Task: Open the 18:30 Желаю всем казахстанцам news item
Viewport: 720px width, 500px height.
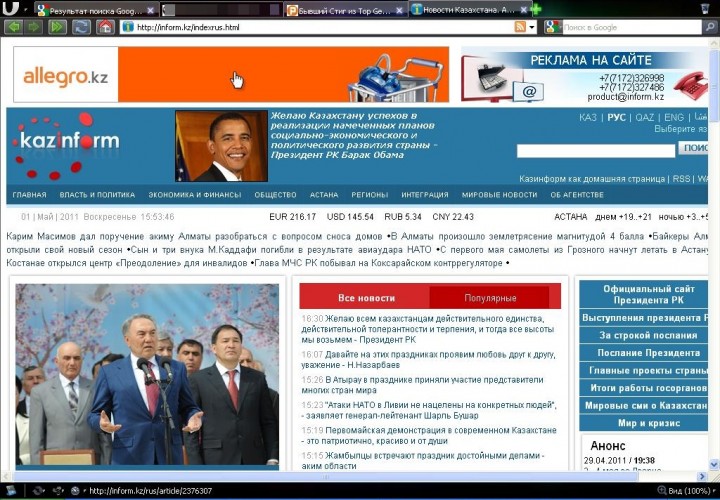Action: tap(428, 329)
